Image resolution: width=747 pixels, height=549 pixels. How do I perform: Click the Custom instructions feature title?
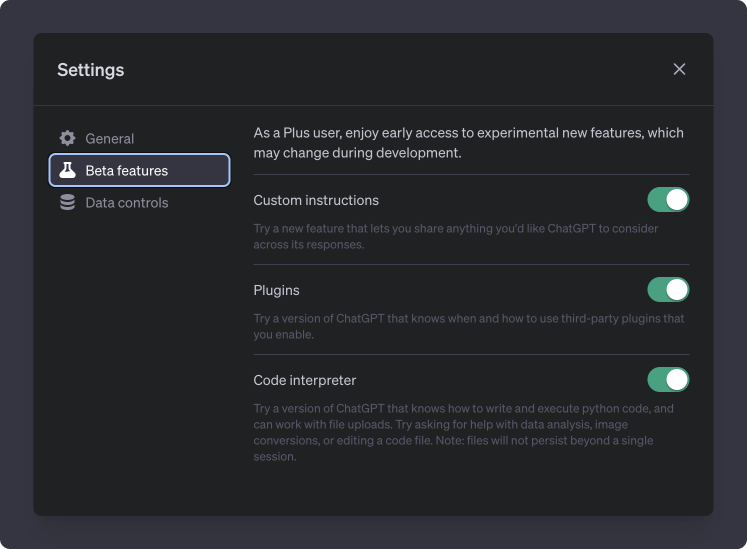click(316, 200)
